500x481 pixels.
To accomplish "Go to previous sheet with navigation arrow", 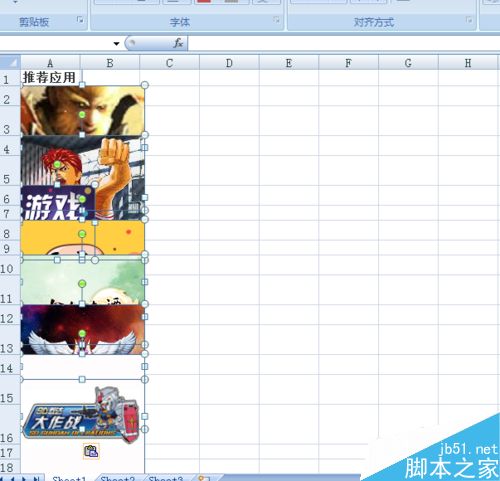I will click(12, 478).
